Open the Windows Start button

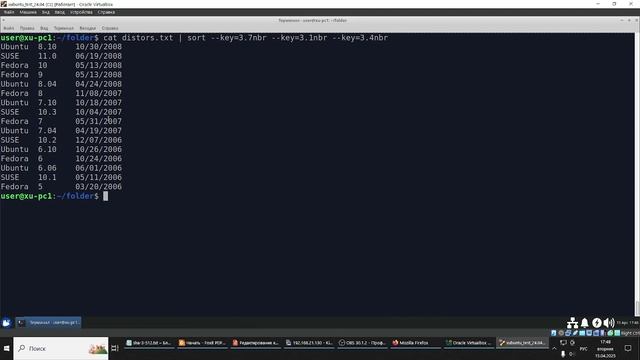click(x=7, y=348)
